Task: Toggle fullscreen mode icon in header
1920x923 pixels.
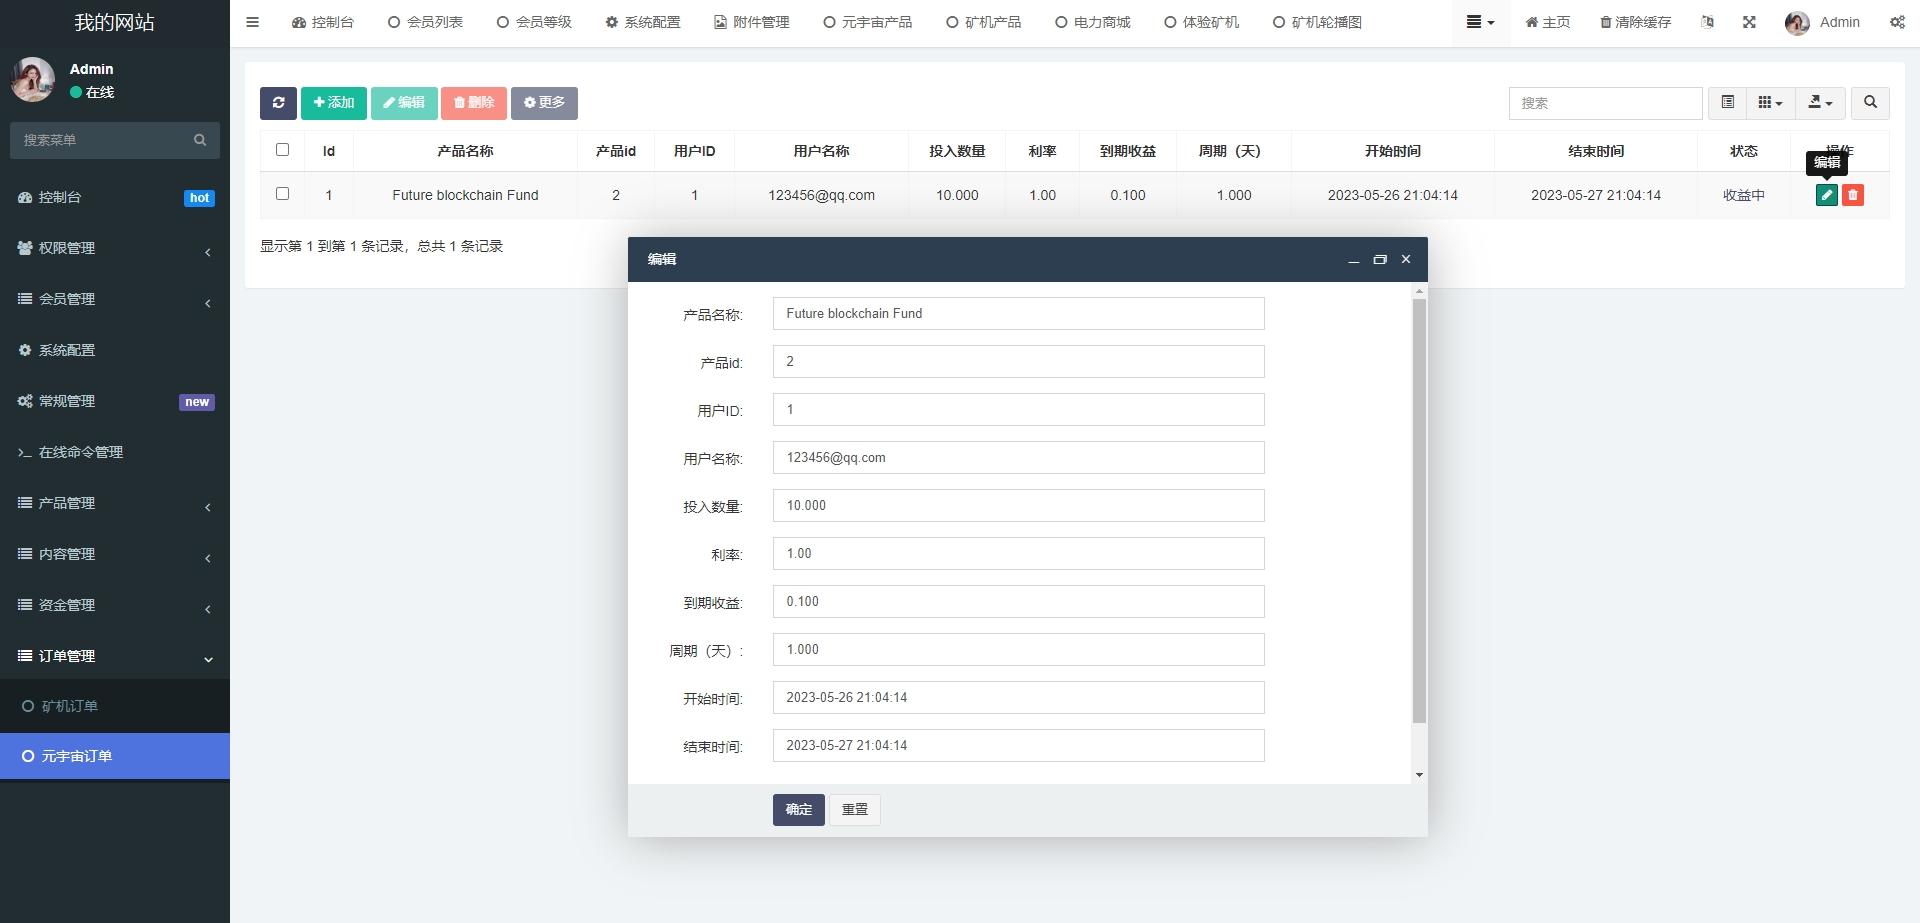Action: 1749,22
